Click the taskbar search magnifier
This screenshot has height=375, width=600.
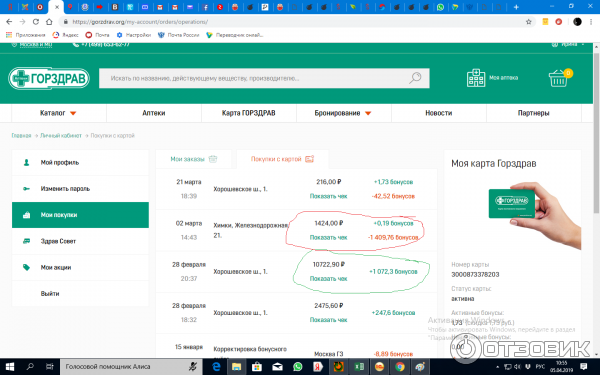pyautogui.click(x=30, y=367)
